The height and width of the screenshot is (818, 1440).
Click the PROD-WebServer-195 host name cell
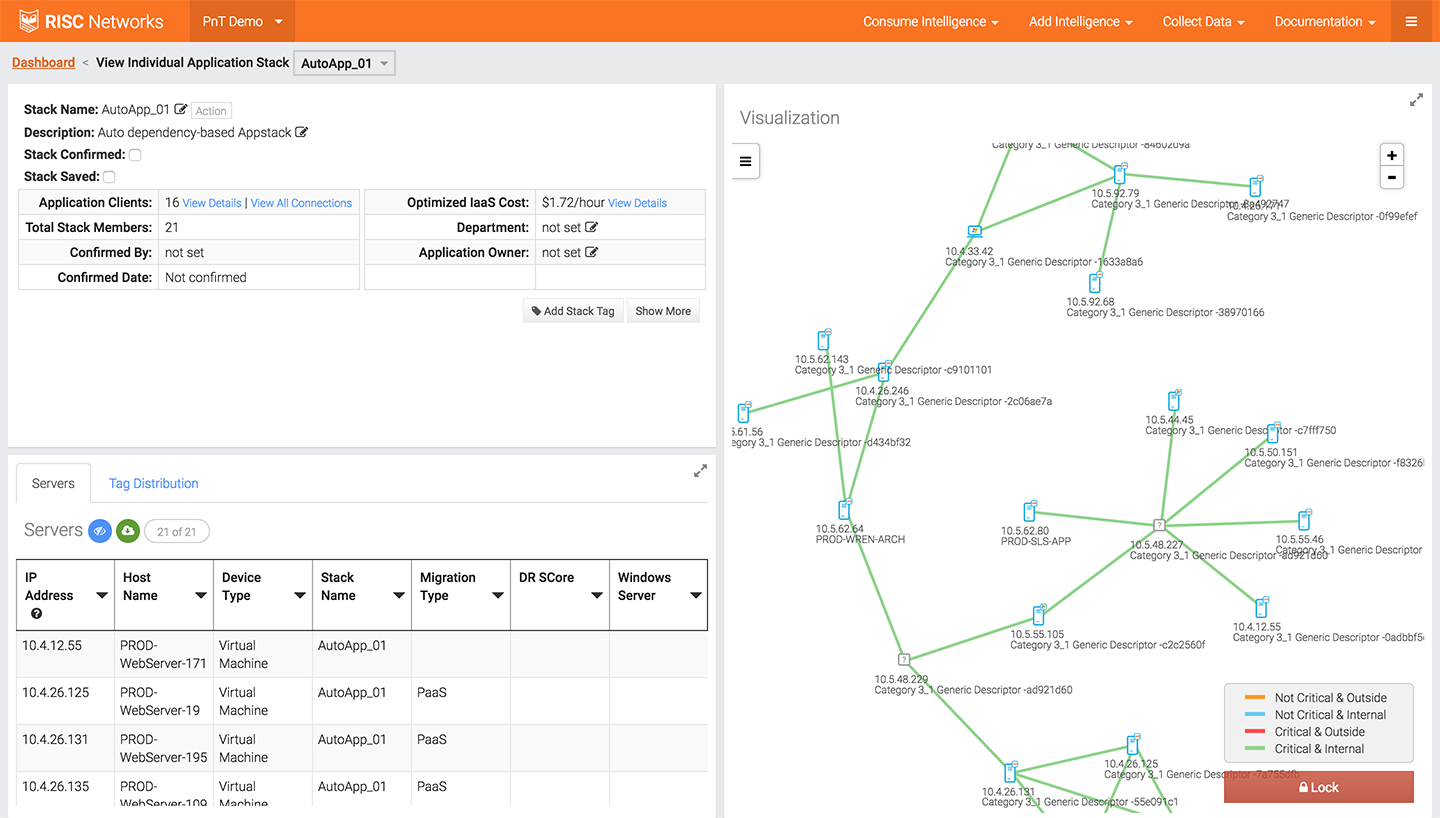pyautogui.click(x=165, y=748)
